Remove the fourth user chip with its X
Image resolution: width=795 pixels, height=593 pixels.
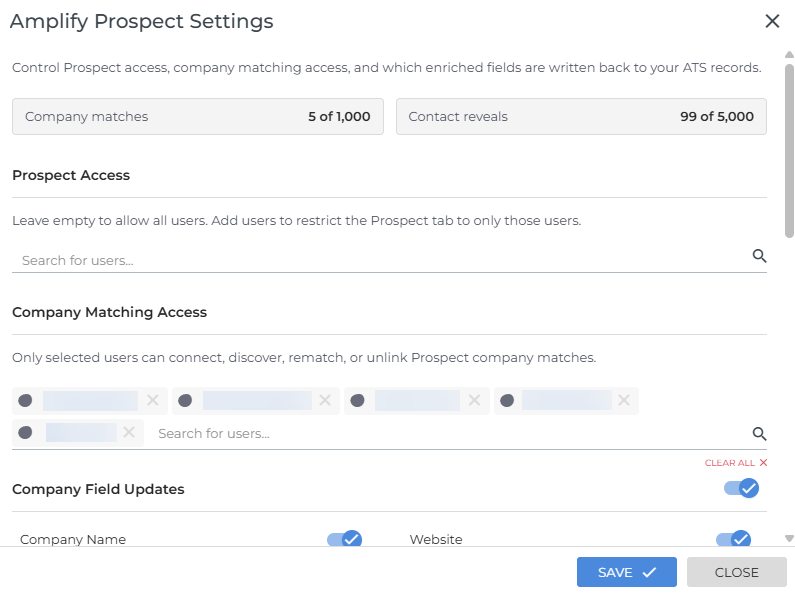[624, 400]
